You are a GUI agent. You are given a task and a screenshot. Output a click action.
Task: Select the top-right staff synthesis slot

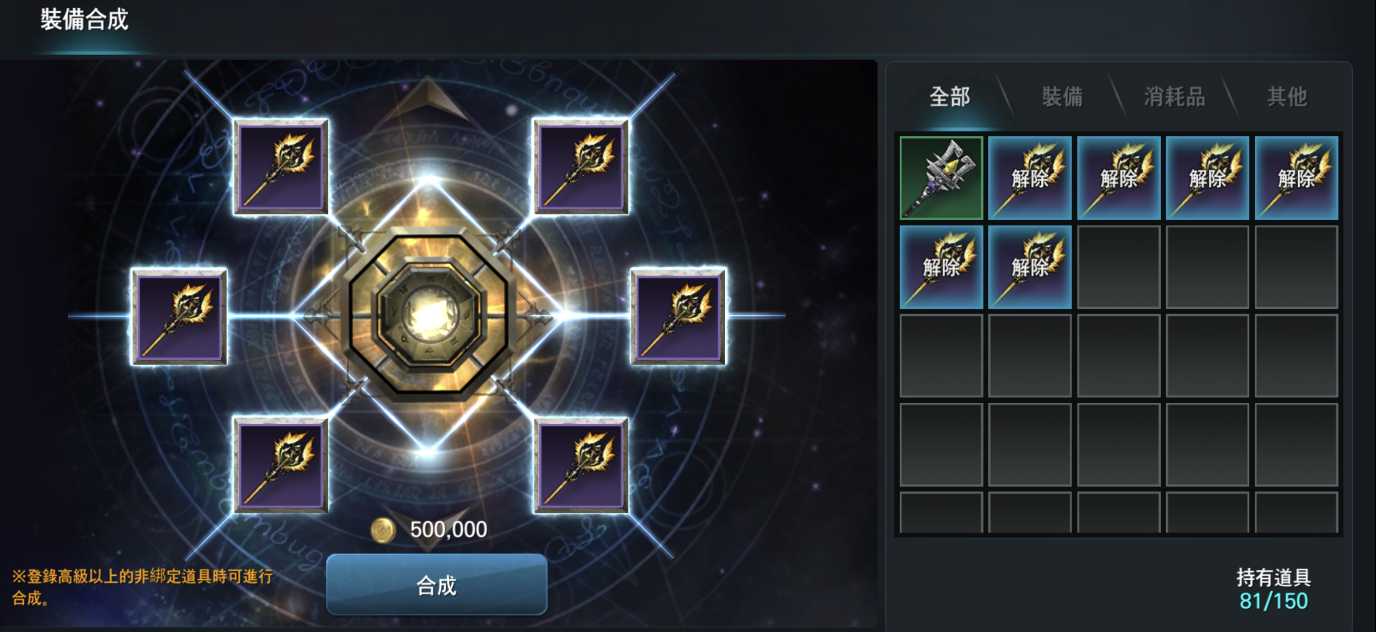[x=580, y=167]
